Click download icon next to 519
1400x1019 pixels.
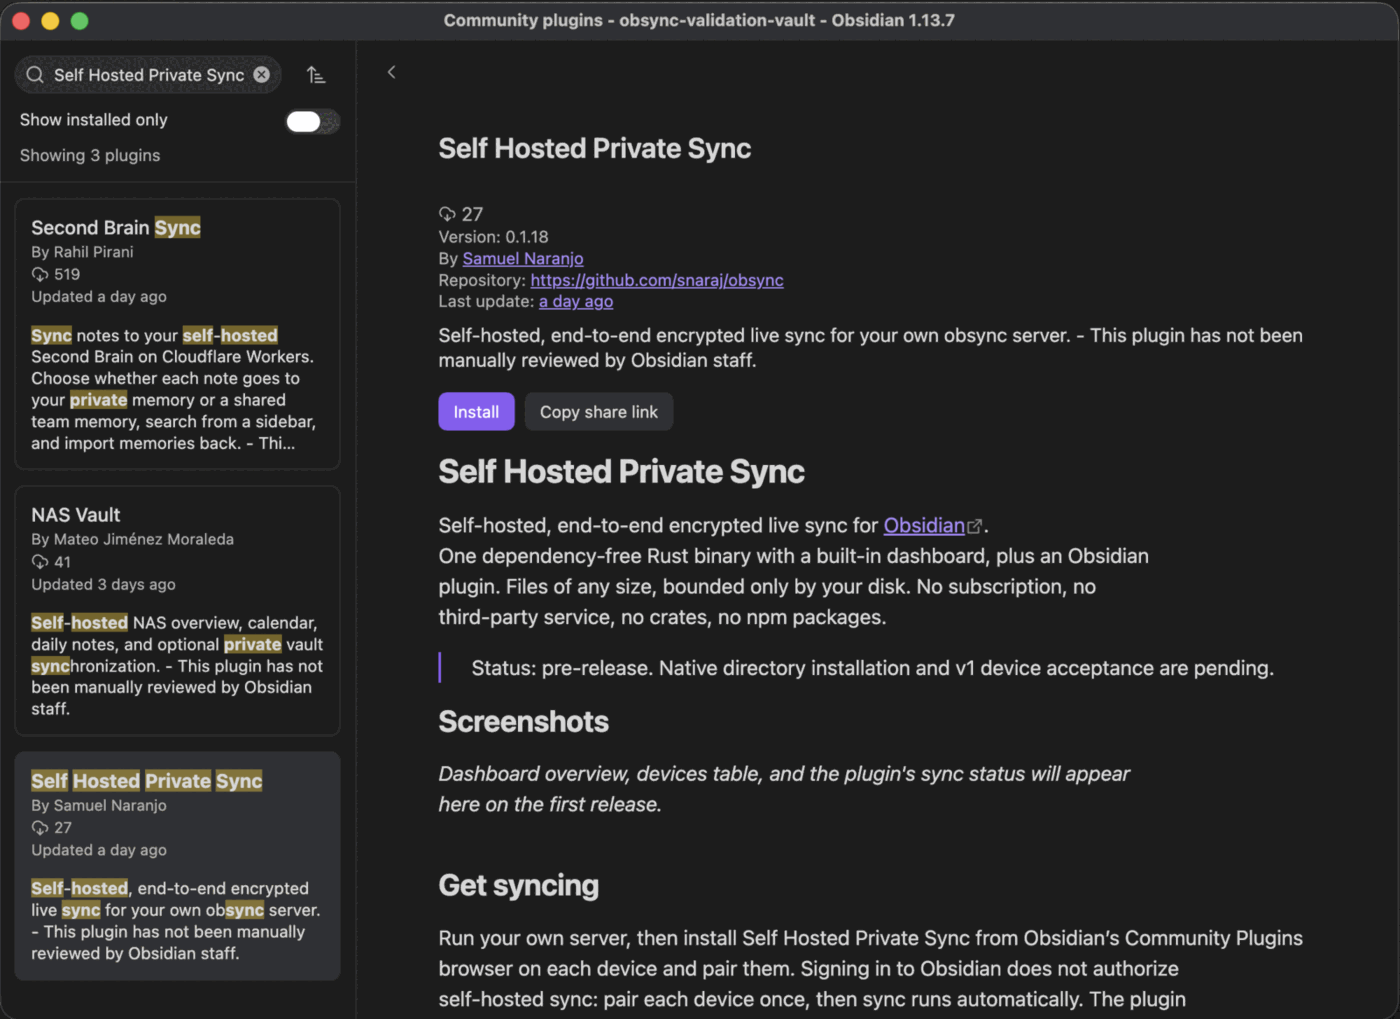pos(40,274)
